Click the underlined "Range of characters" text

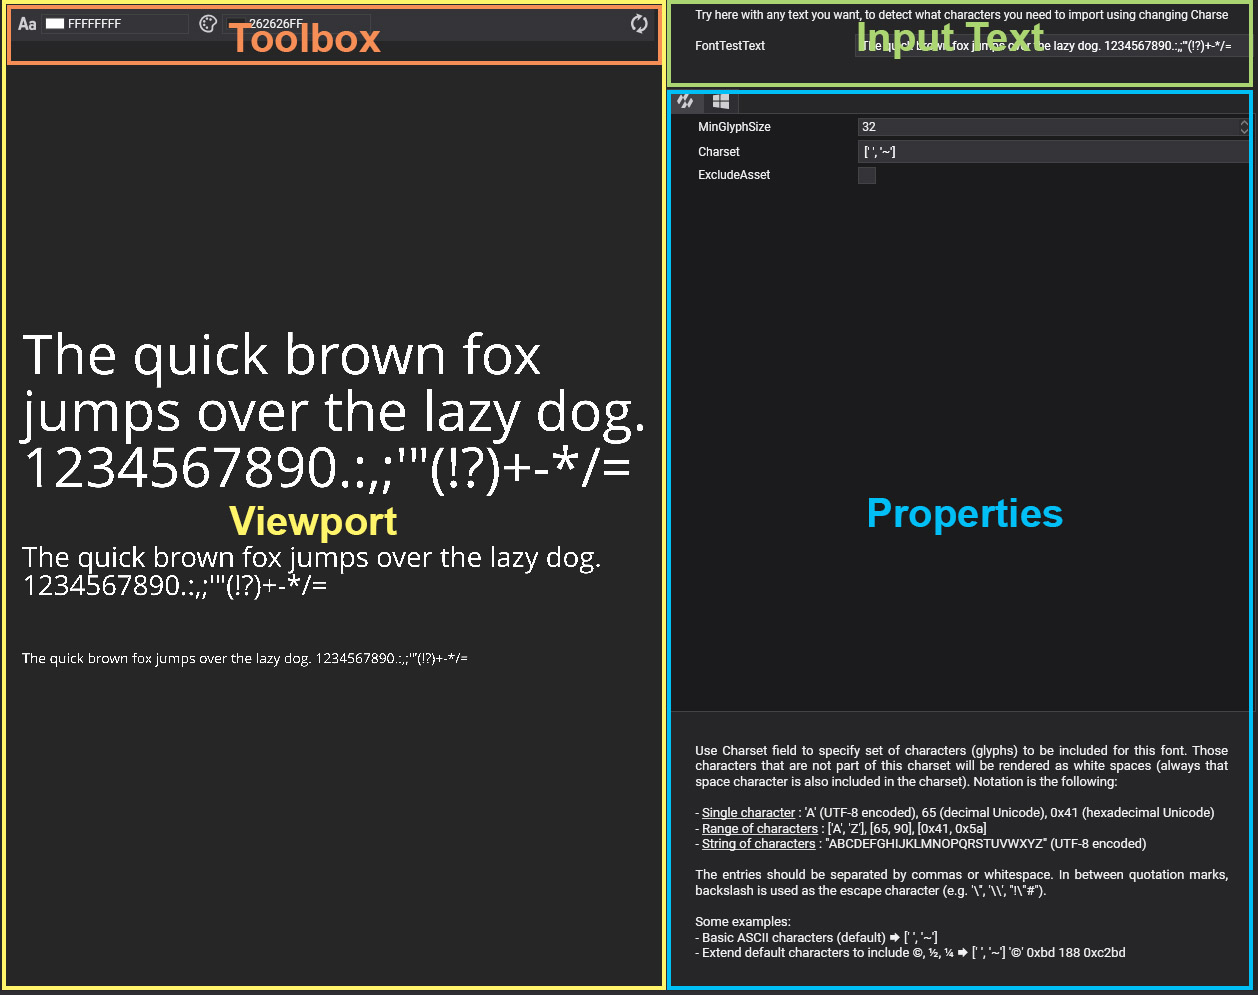(x=759, y=829)
